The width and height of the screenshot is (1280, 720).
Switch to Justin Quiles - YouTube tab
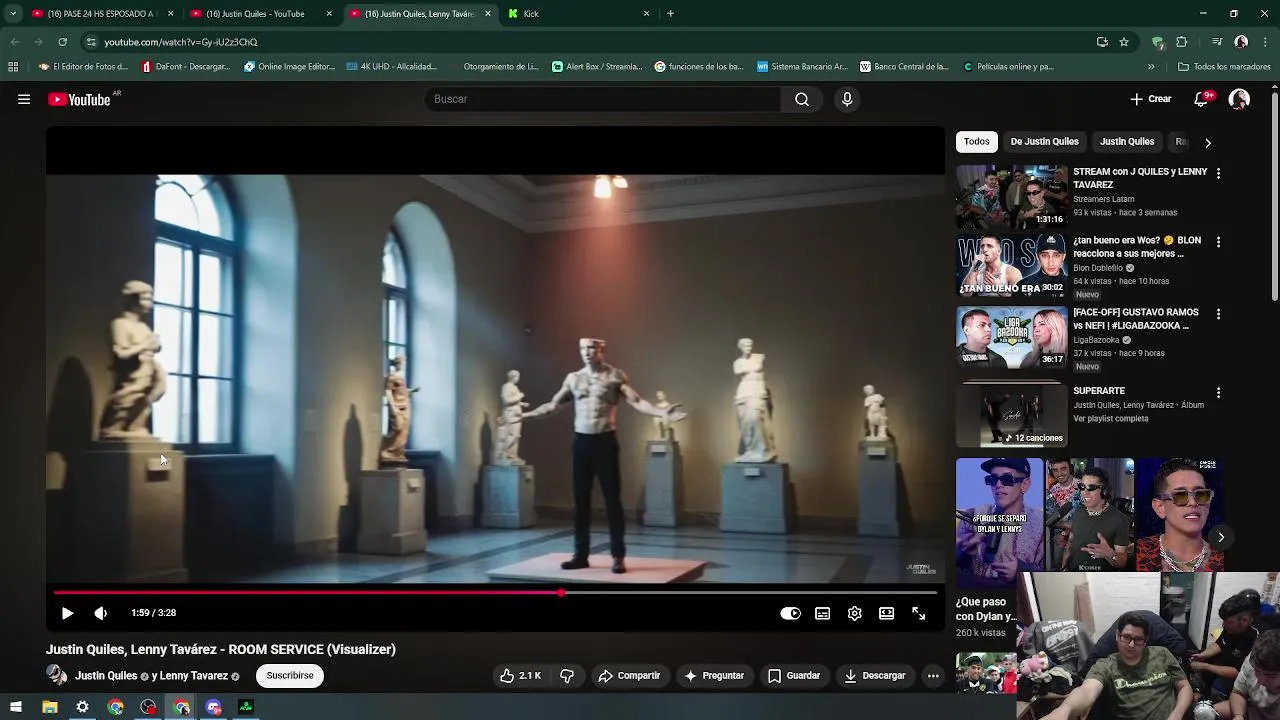pyautogui.click(x=261, y=14)
